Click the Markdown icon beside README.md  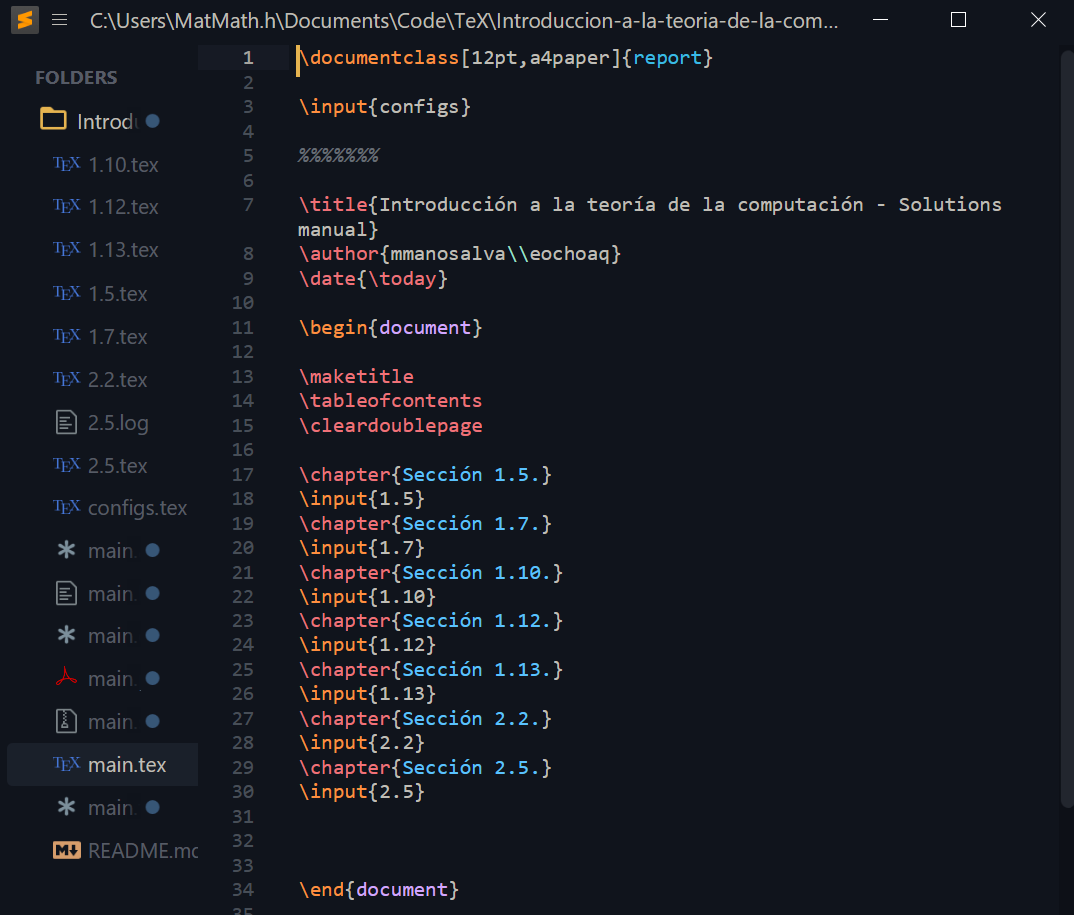pos(66,850)
